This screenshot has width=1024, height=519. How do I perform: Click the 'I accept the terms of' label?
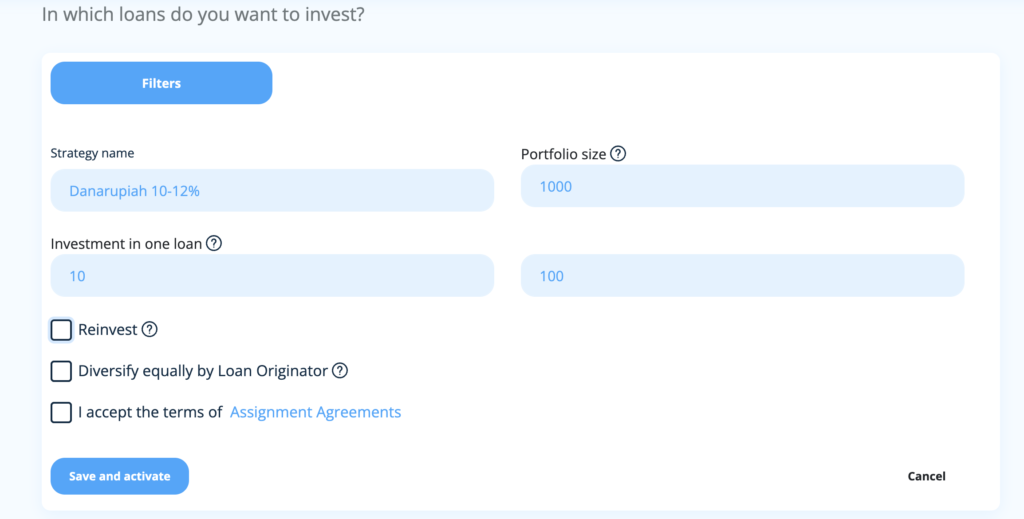[x=150, y=412]
